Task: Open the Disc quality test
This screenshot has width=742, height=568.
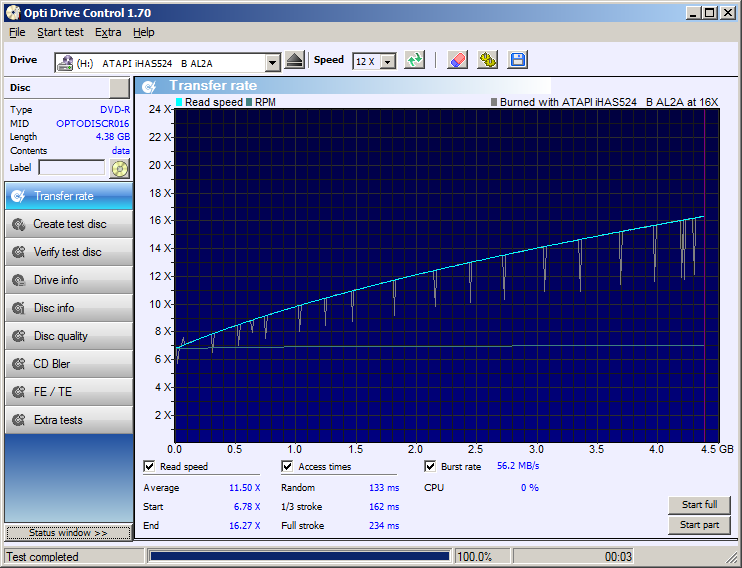Action: [69, 336]
